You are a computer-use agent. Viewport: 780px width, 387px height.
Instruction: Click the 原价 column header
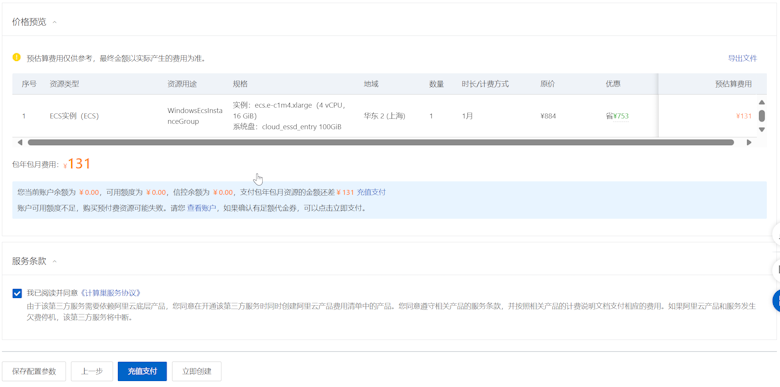coord(548,84)
